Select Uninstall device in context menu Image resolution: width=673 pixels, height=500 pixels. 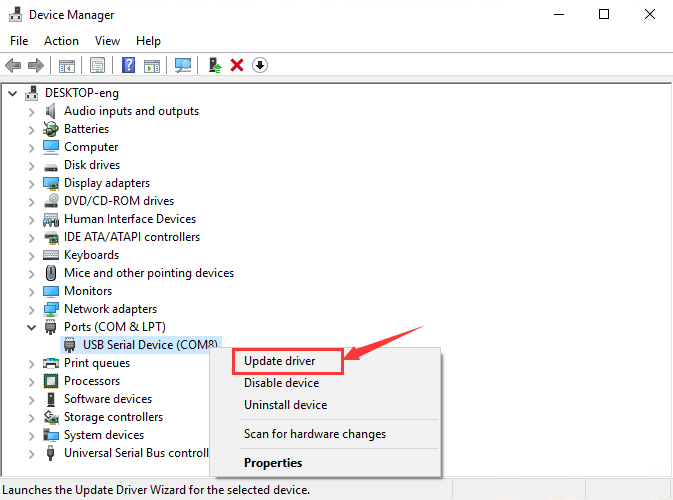pyautogui.click(x=285, y=405)
